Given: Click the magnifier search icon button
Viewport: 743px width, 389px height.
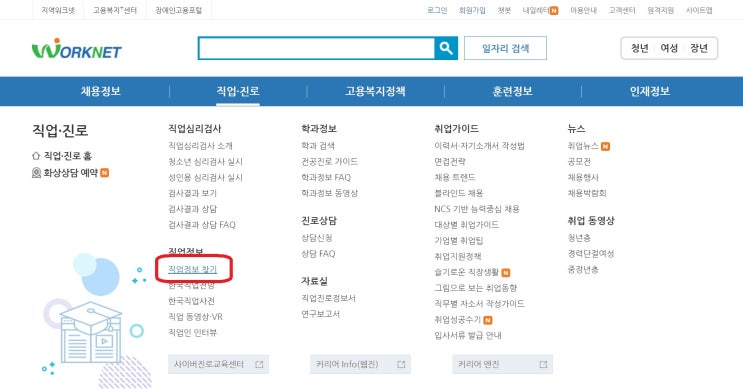Looking at the screenshot, I should 446,48.
